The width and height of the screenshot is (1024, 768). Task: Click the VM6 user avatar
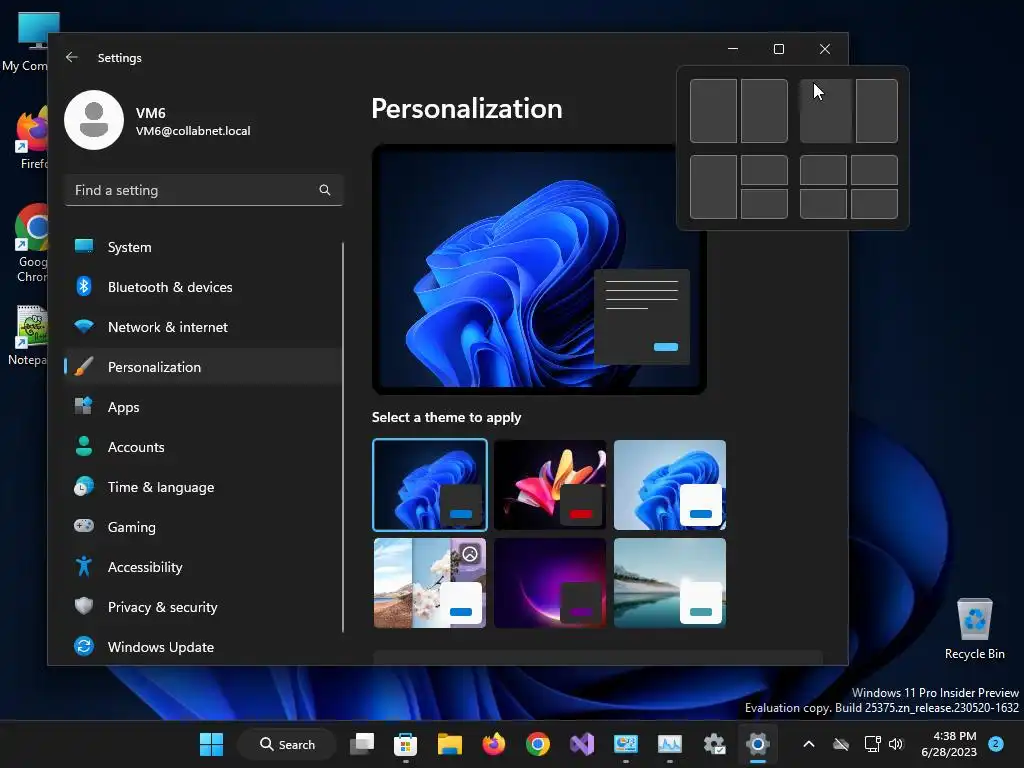click(94, 120)
